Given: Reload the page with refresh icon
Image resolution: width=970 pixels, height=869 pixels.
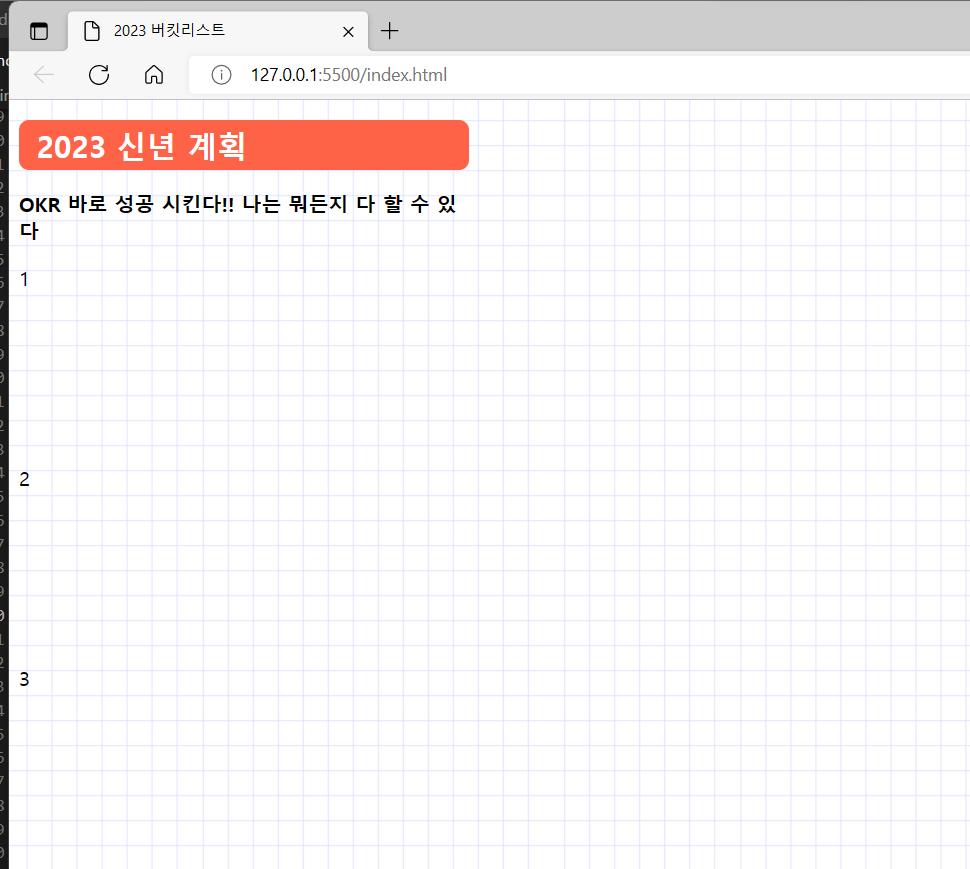Looking at the screenshot, I should click(x=99, y=75).
